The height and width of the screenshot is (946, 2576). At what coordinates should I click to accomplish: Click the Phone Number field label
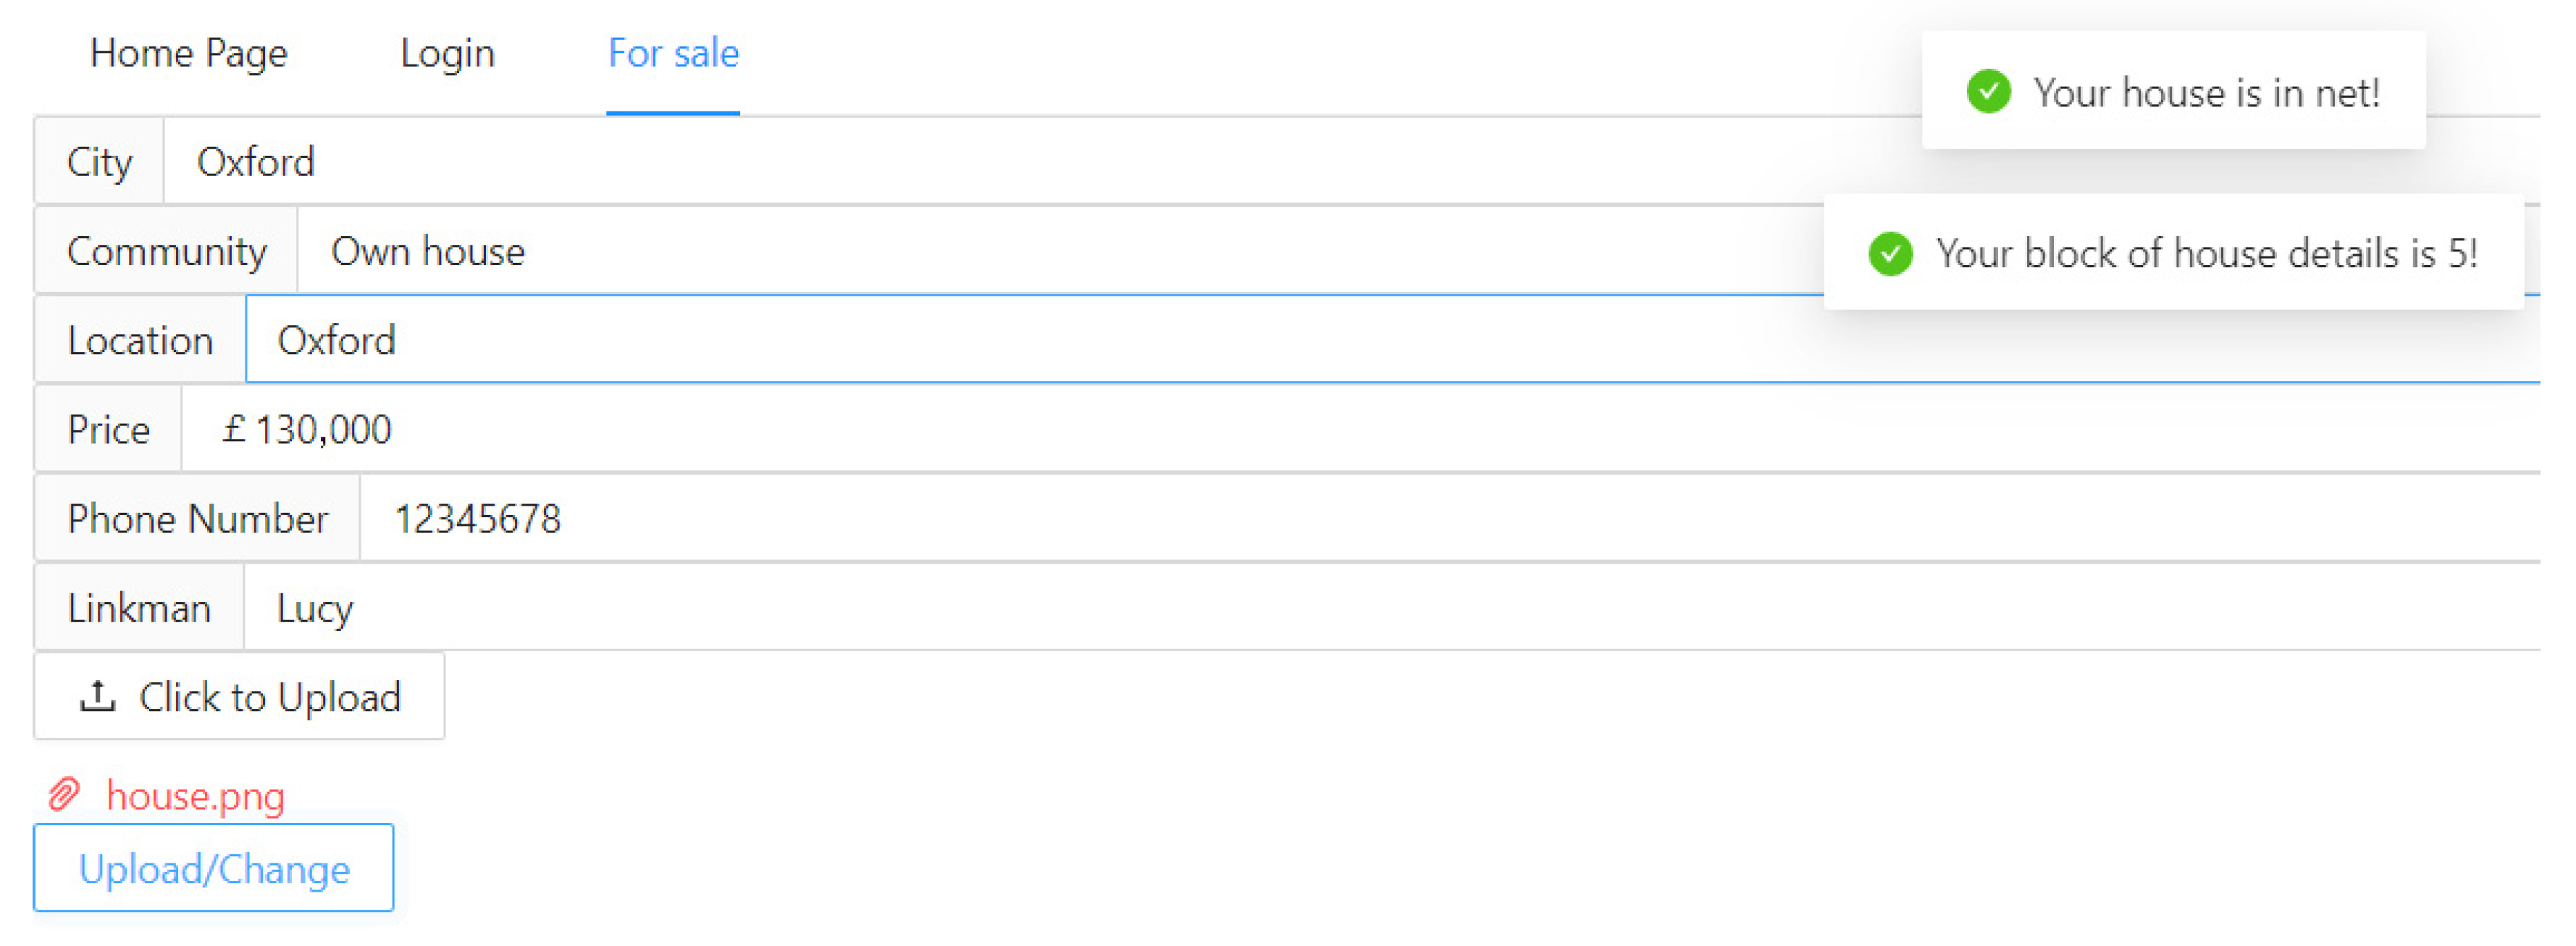(197, 519)
